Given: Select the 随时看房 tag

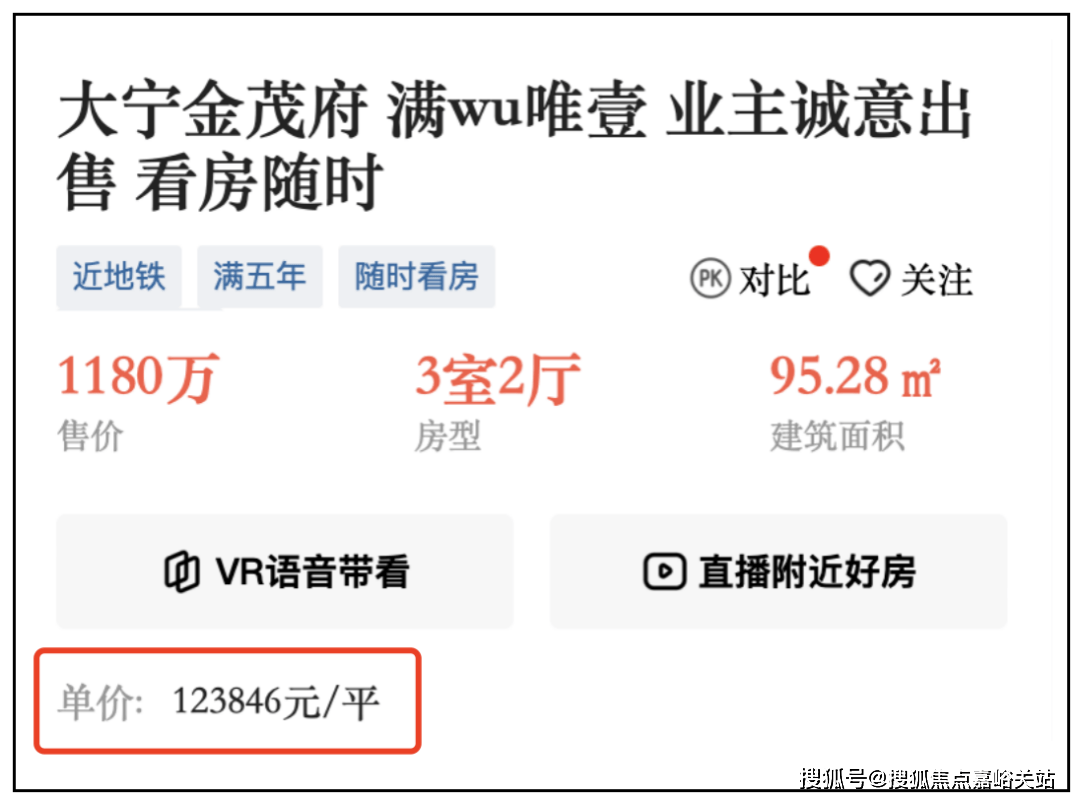Looking at the screenshot, I should point(417,277).
